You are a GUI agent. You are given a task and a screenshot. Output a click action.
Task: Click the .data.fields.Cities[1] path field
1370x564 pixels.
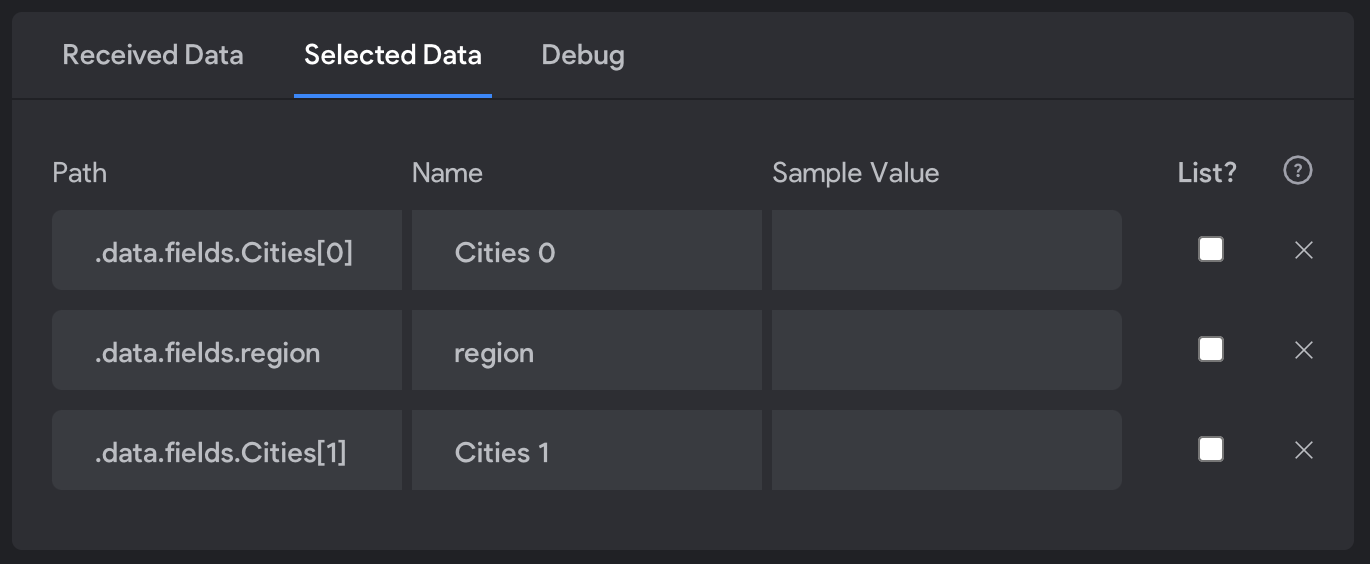227,450
